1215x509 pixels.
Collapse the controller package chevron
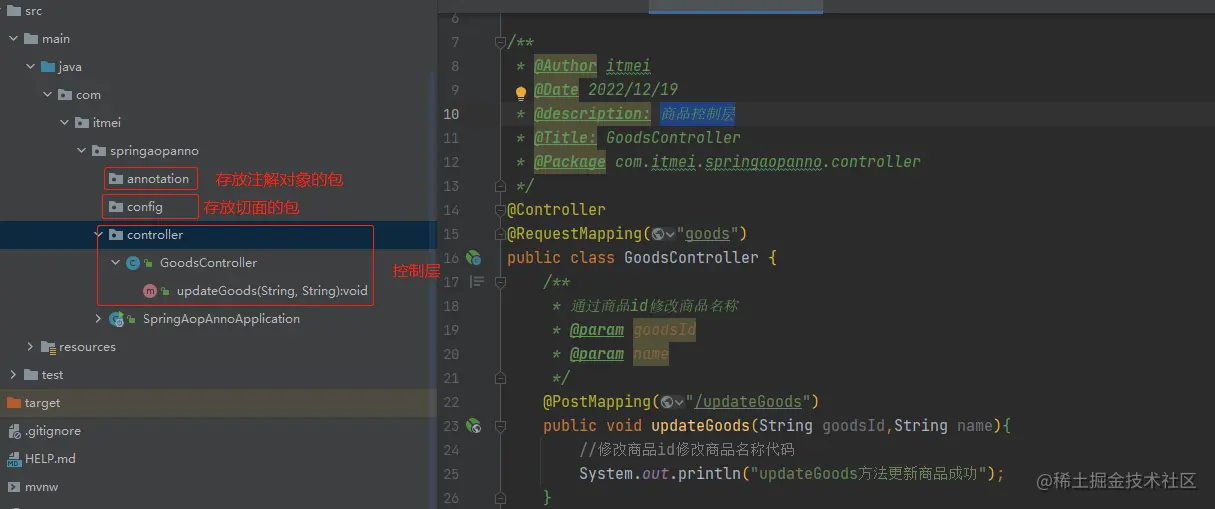point(99,235)
